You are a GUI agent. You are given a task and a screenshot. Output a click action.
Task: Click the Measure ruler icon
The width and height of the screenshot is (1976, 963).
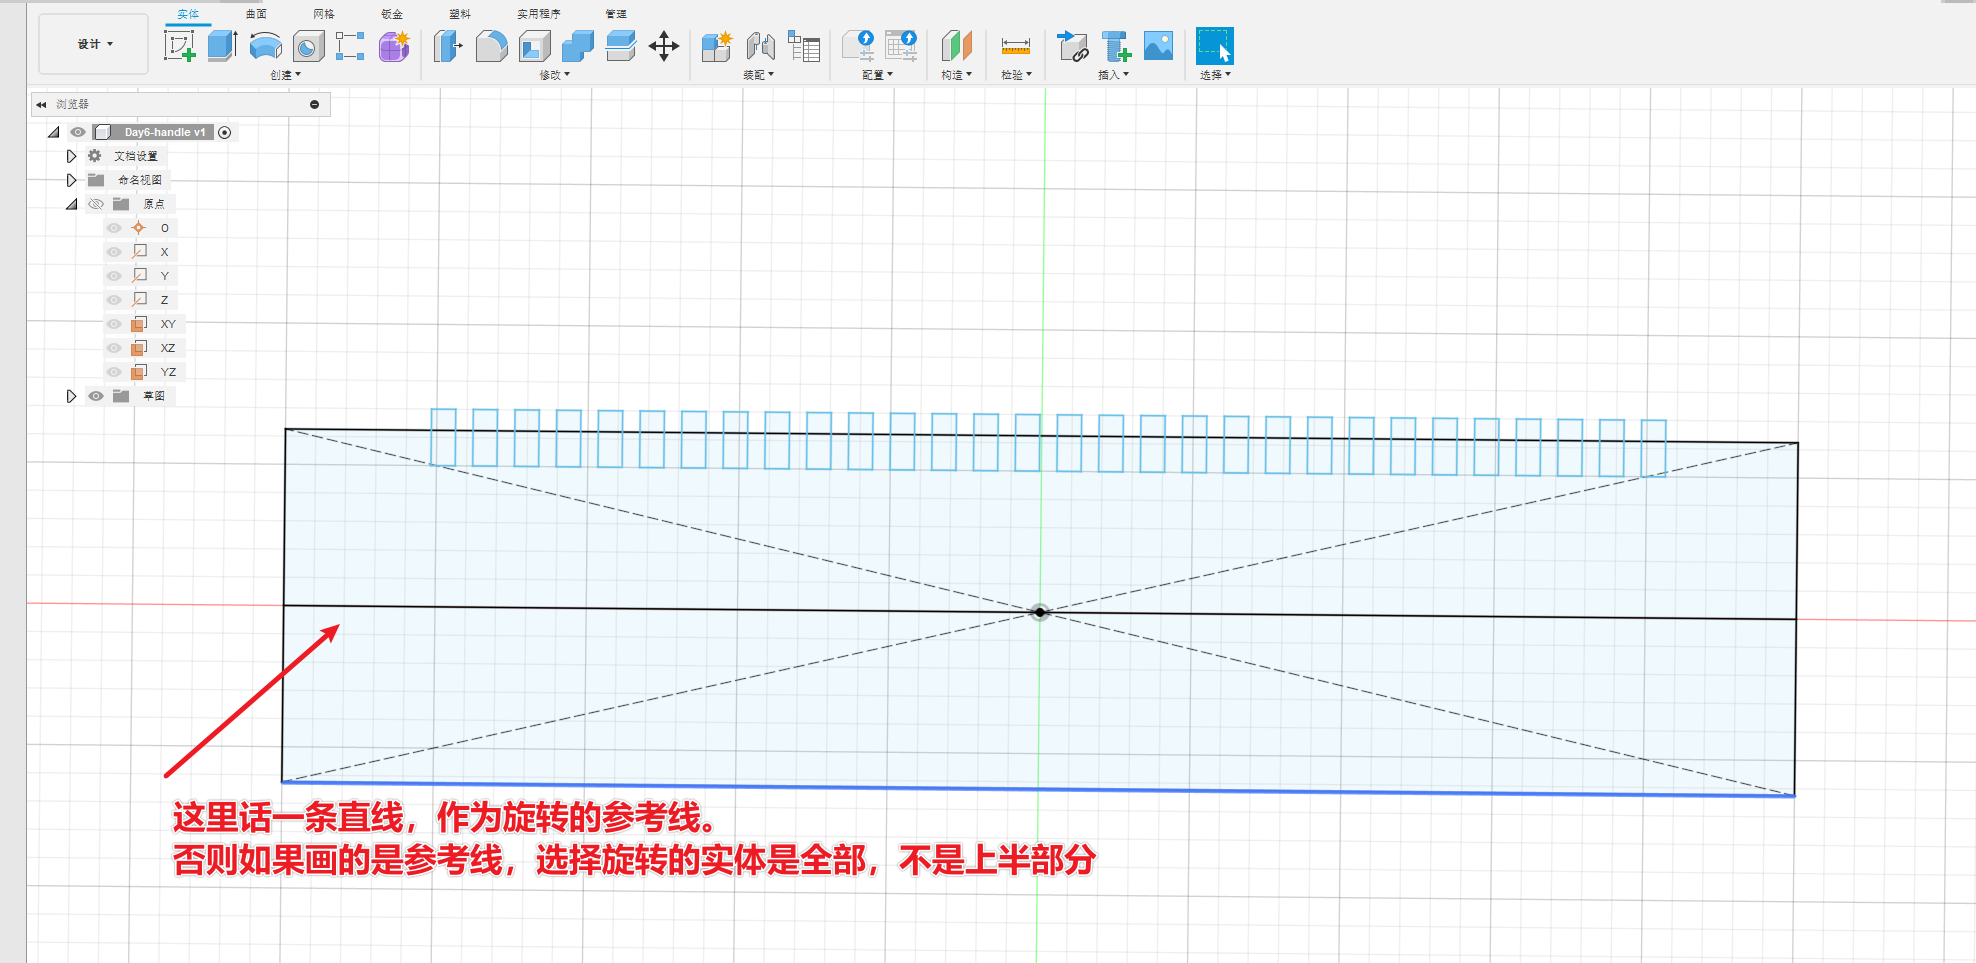click(1015, 46)
